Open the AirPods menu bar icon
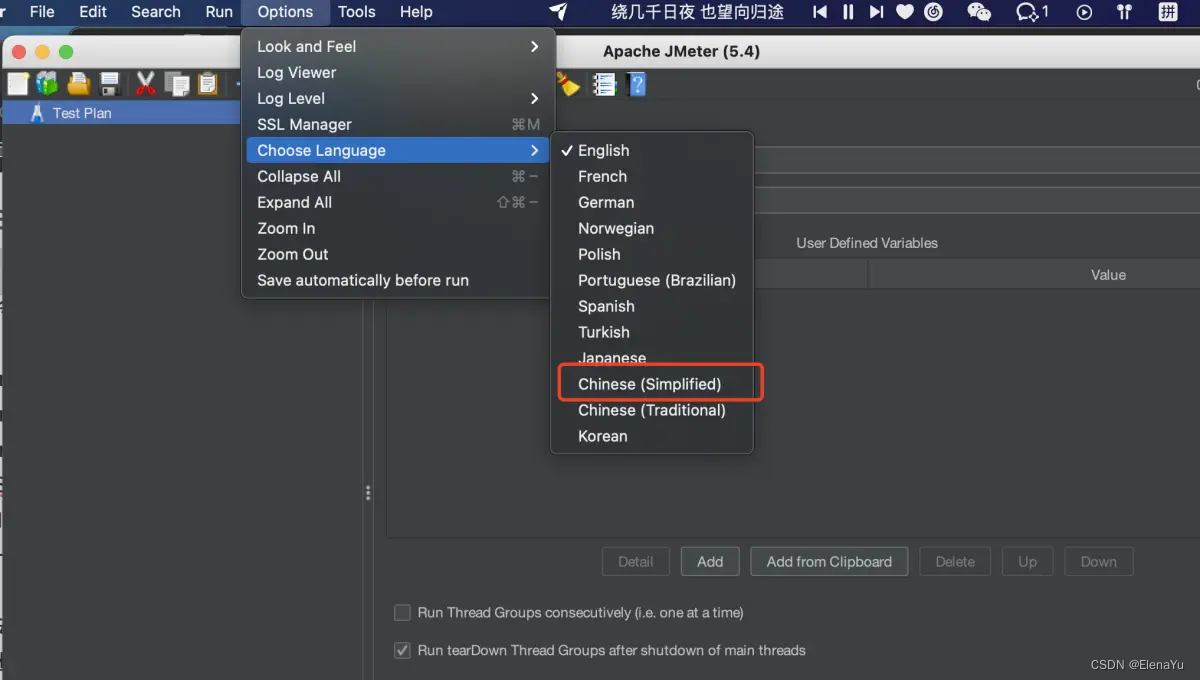1200x680 pixels. click(x=1124, y=12)
